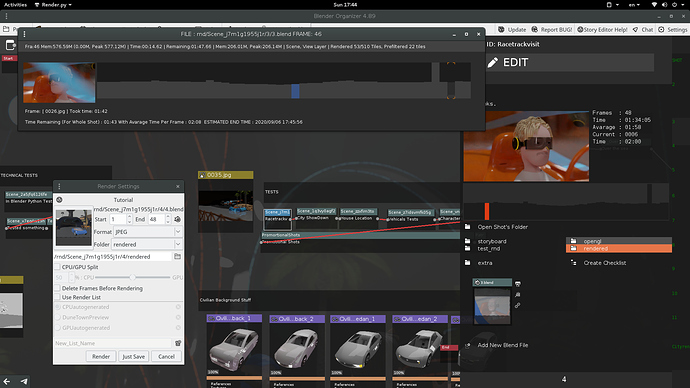Select the Qvil...edan_2 car asset
The image size is (690, 388).
(420, 318)
